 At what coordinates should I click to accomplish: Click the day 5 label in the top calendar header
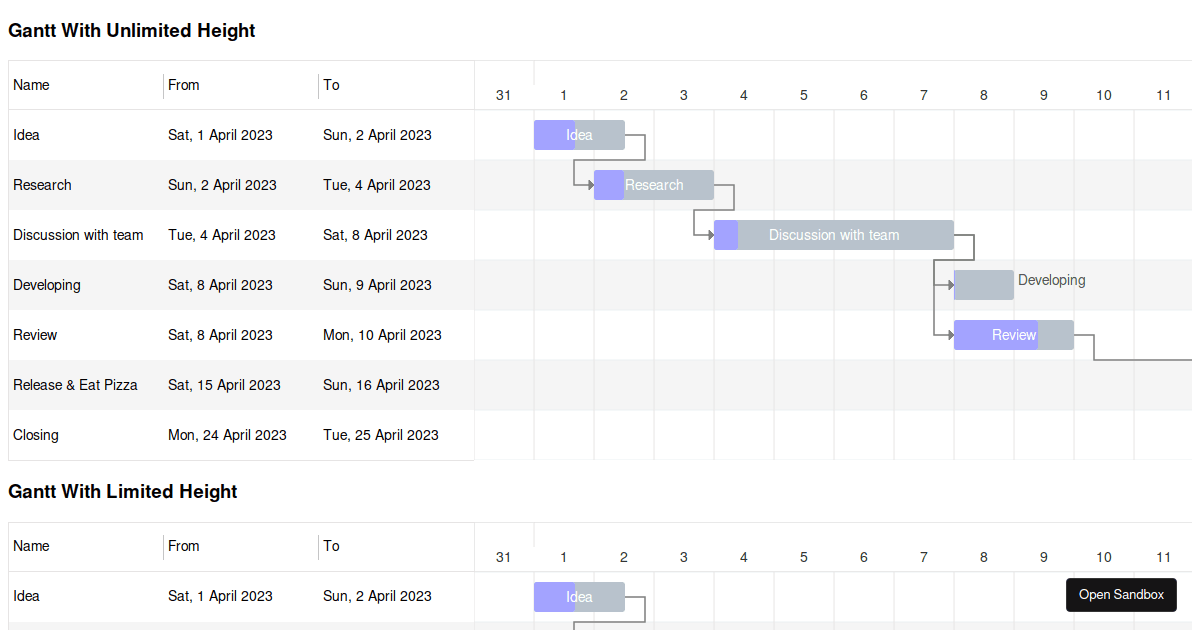pos(804,95)
